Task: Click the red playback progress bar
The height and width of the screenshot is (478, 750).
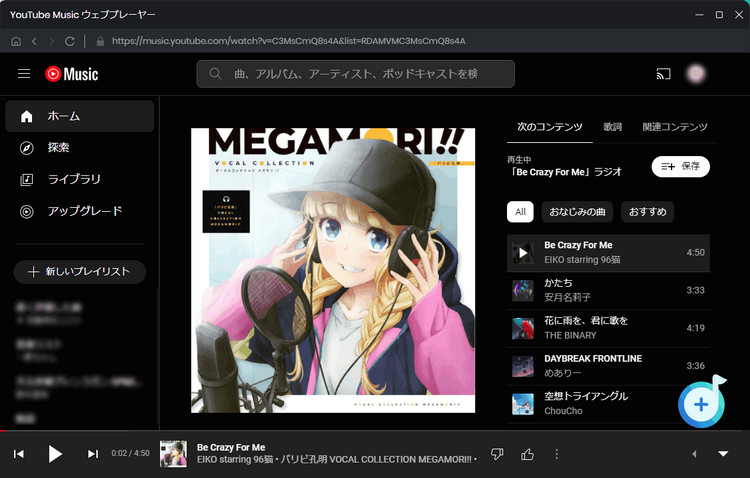Action: (x=2, y=431)
